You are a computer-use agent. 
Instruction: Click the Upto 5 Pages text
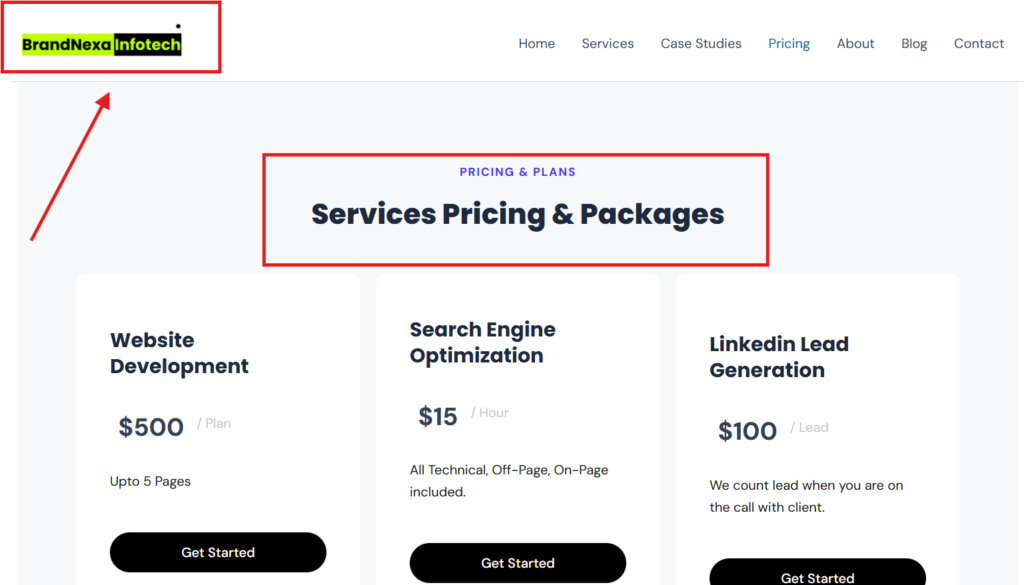pyautogui.click(x=150, y=481)
